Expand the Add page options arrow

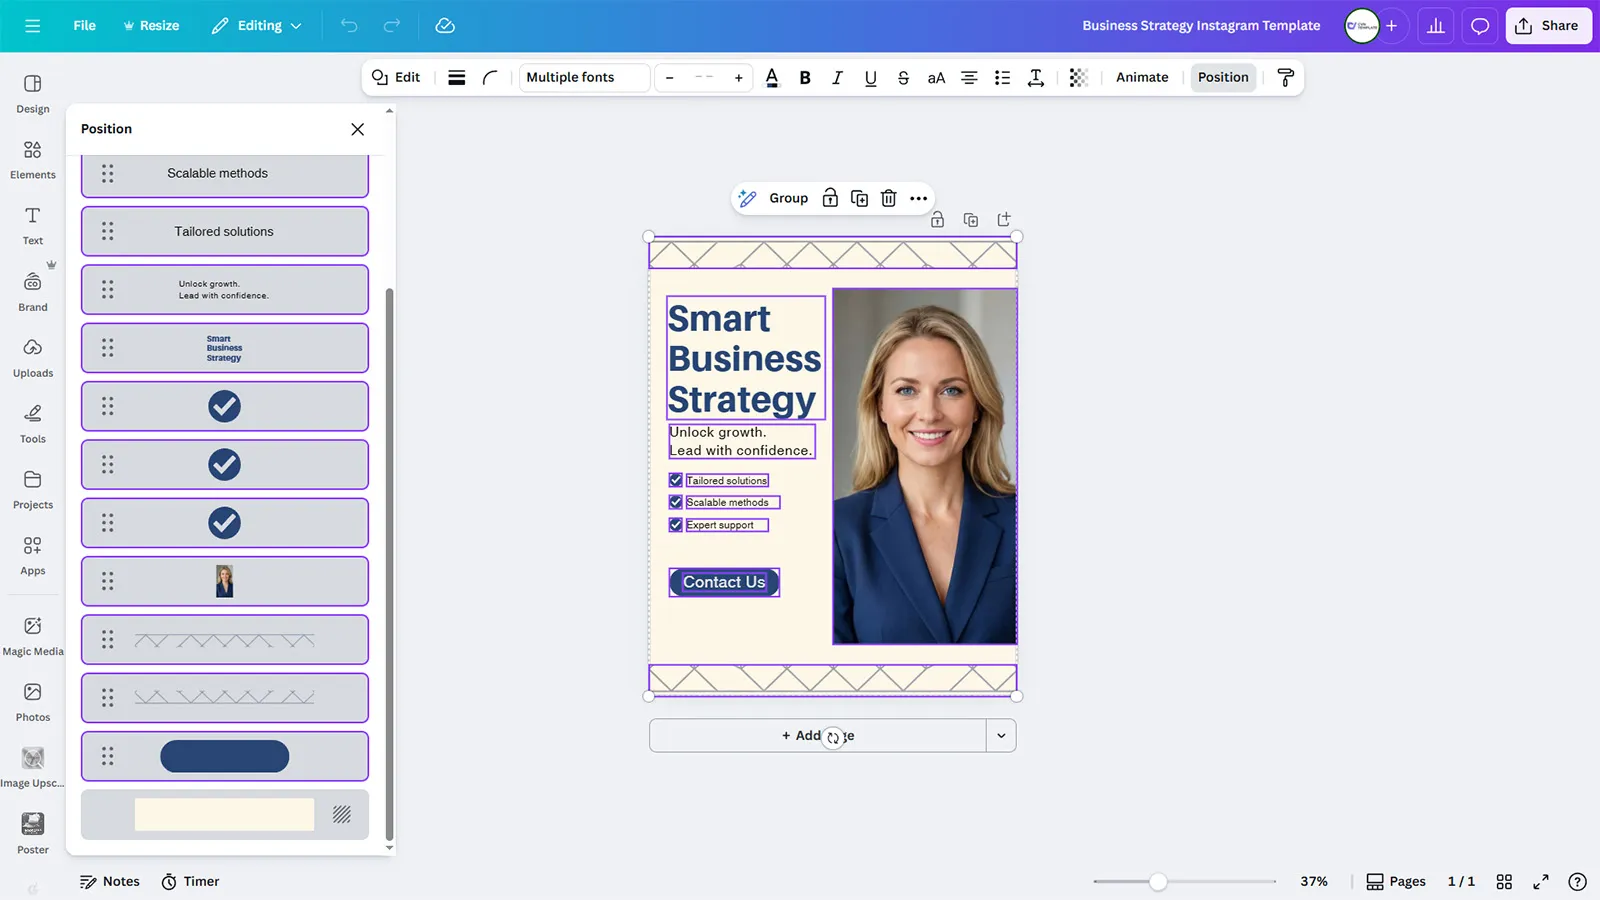[1001, 736]
